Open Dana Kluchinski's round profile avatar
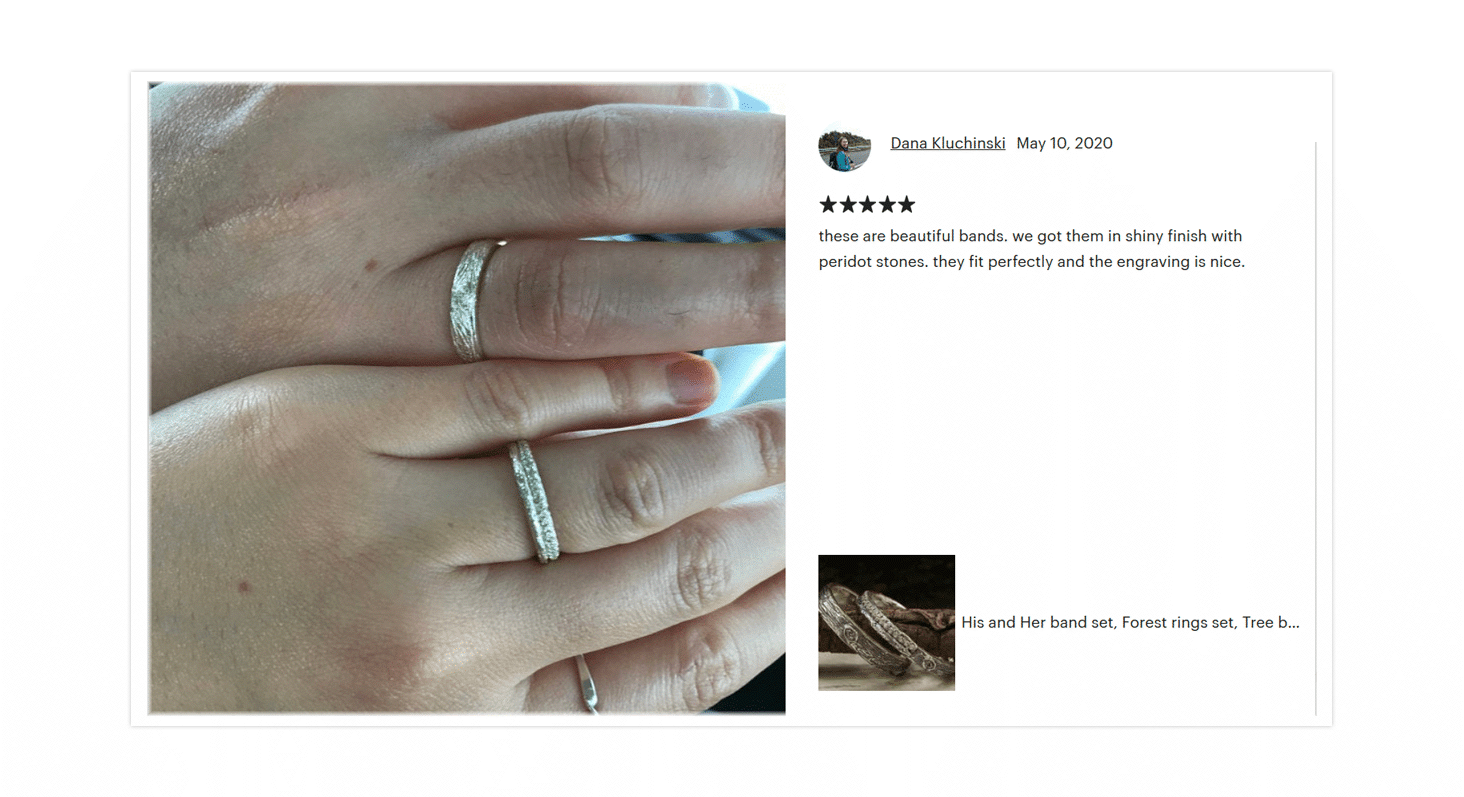Image resolution: width=1464 pixels, height=797 pixels. 844,146
